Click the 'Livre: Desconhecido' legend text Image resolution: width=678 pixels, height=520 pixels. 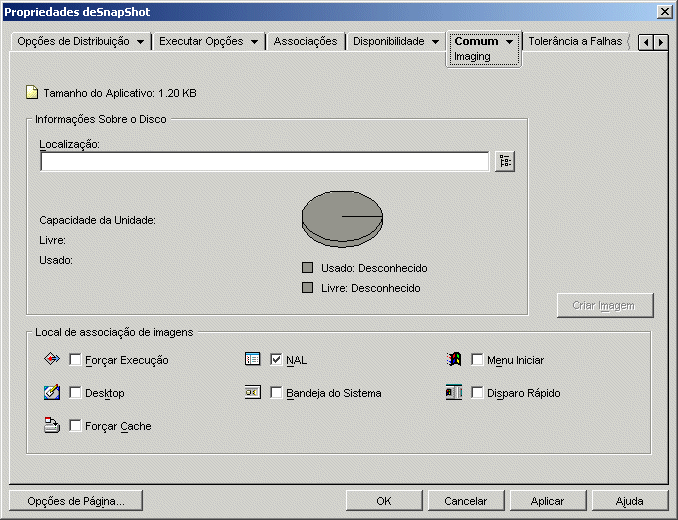371,288
